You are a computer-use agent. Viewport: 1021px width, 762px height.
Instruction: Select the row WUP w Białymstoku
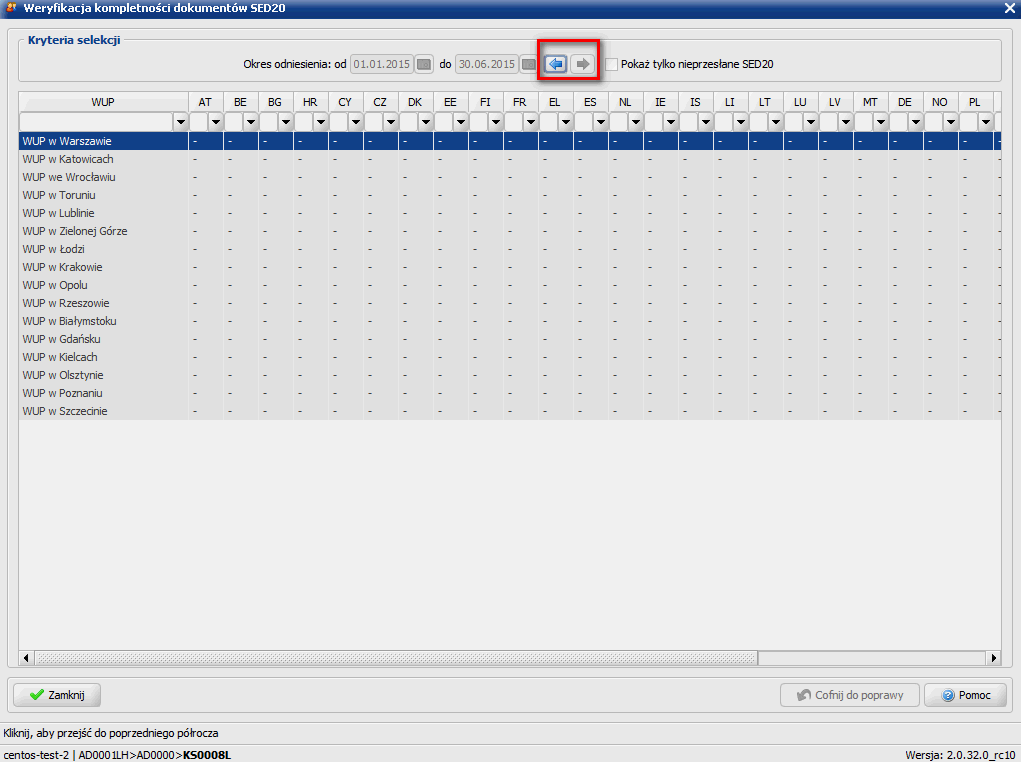click(510, 321)
